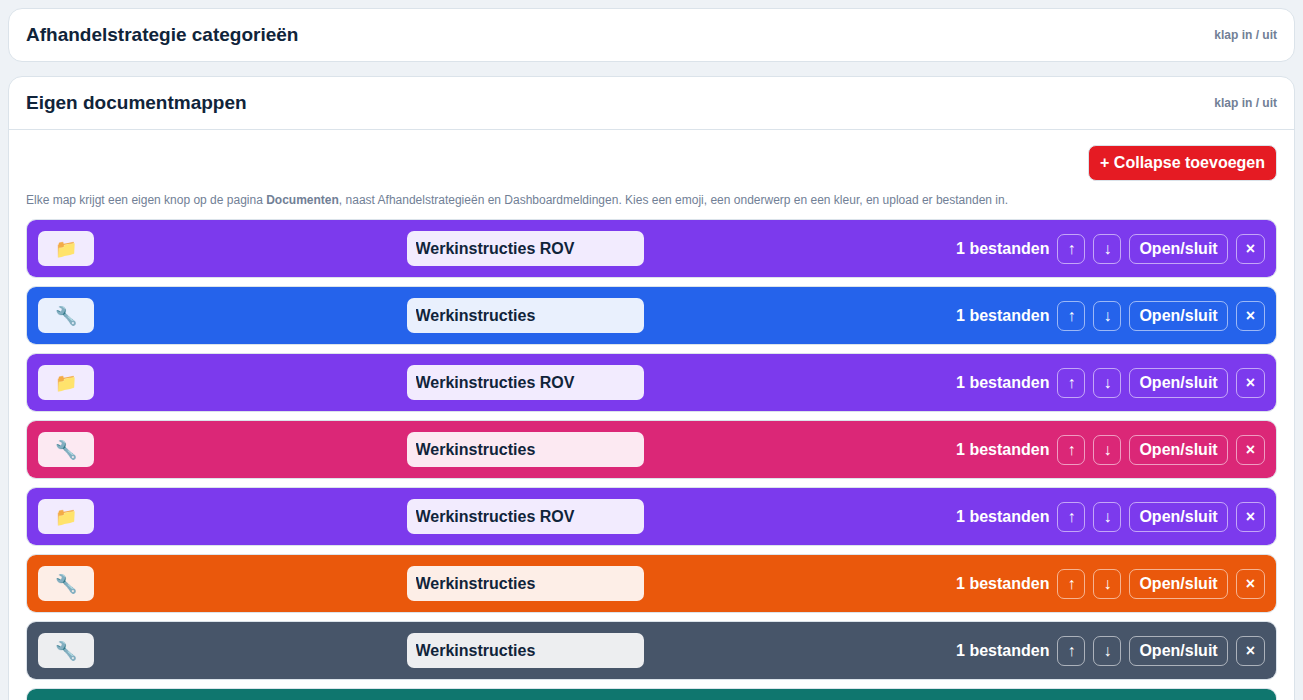Focus the name field in the orange row

click(x=525, y=584)
